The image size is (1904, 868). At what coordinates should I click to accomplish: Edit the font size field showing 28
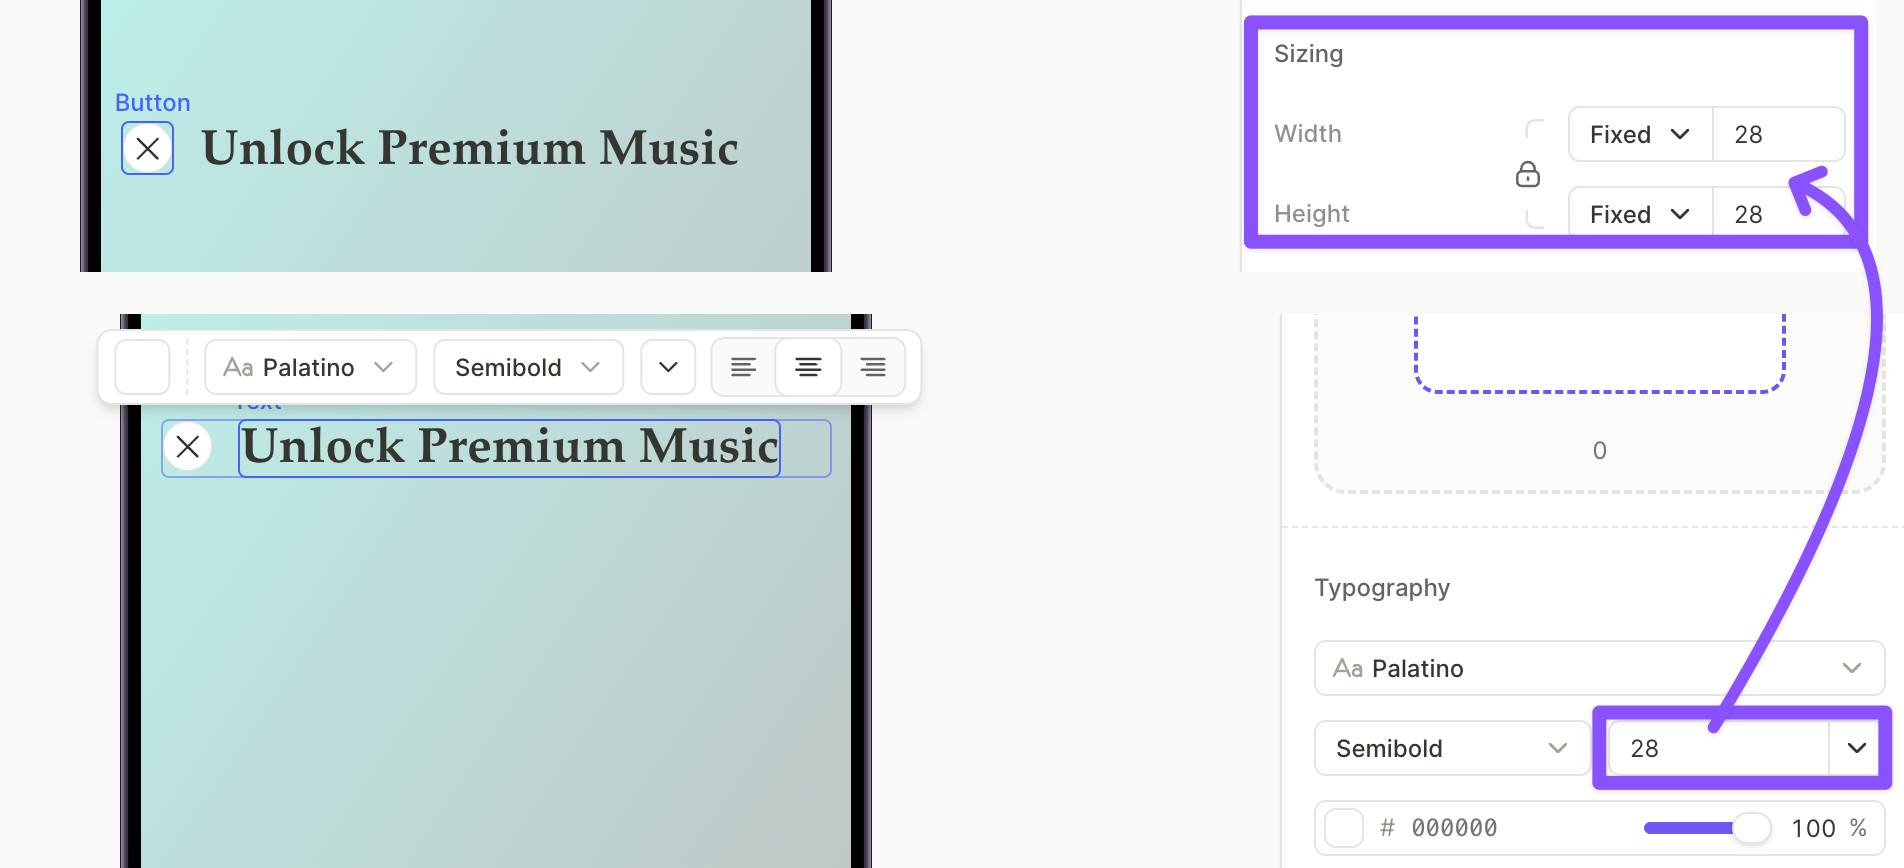point(1718,748)
